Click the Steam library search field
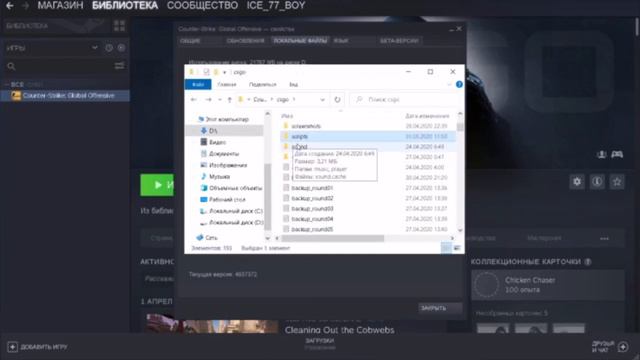The width and height of the screenshot is (640, 360). tap(60, 66)
